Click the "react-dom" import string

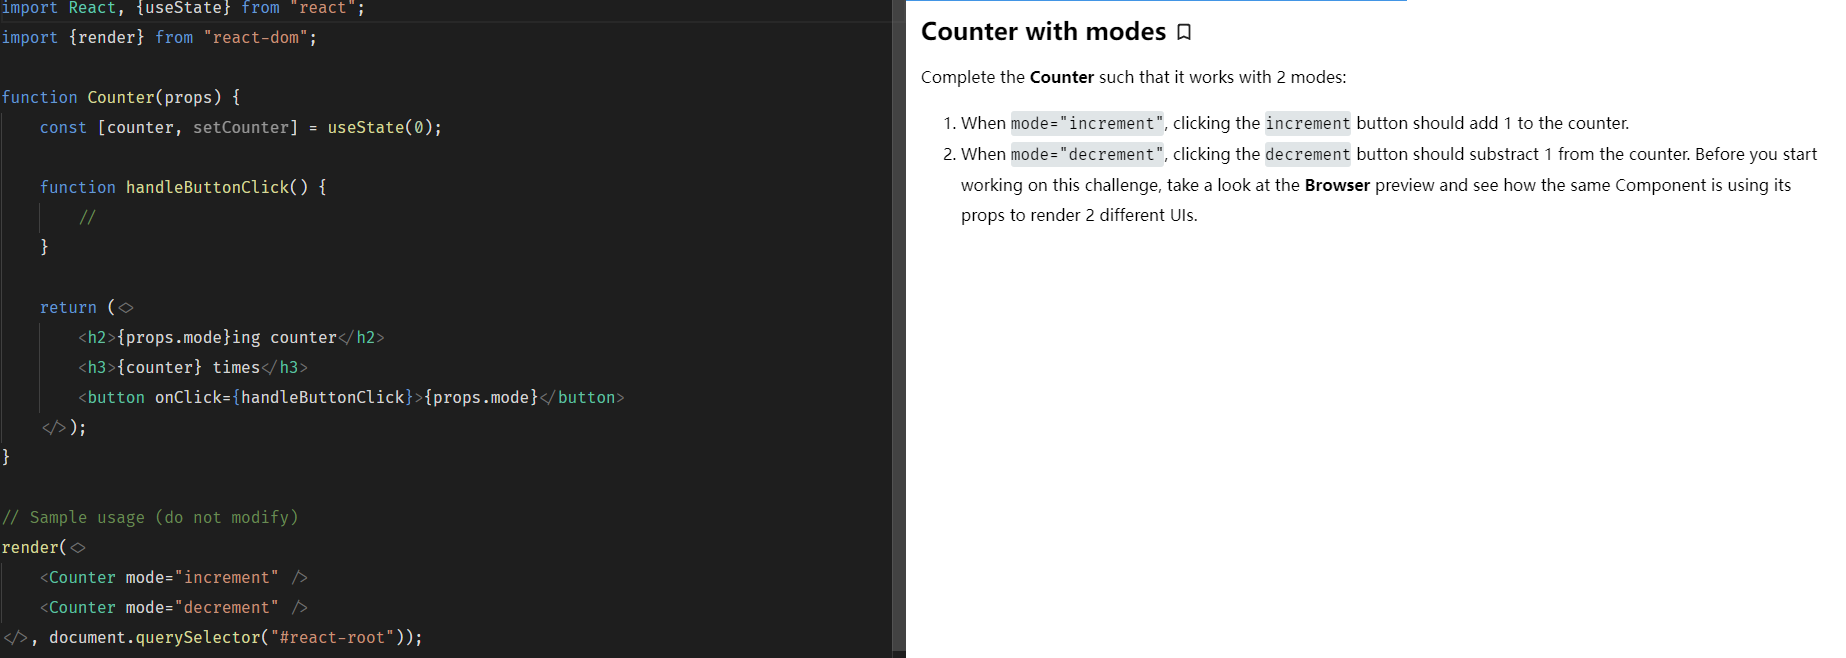pyautogui.click(x=256, y=37)
